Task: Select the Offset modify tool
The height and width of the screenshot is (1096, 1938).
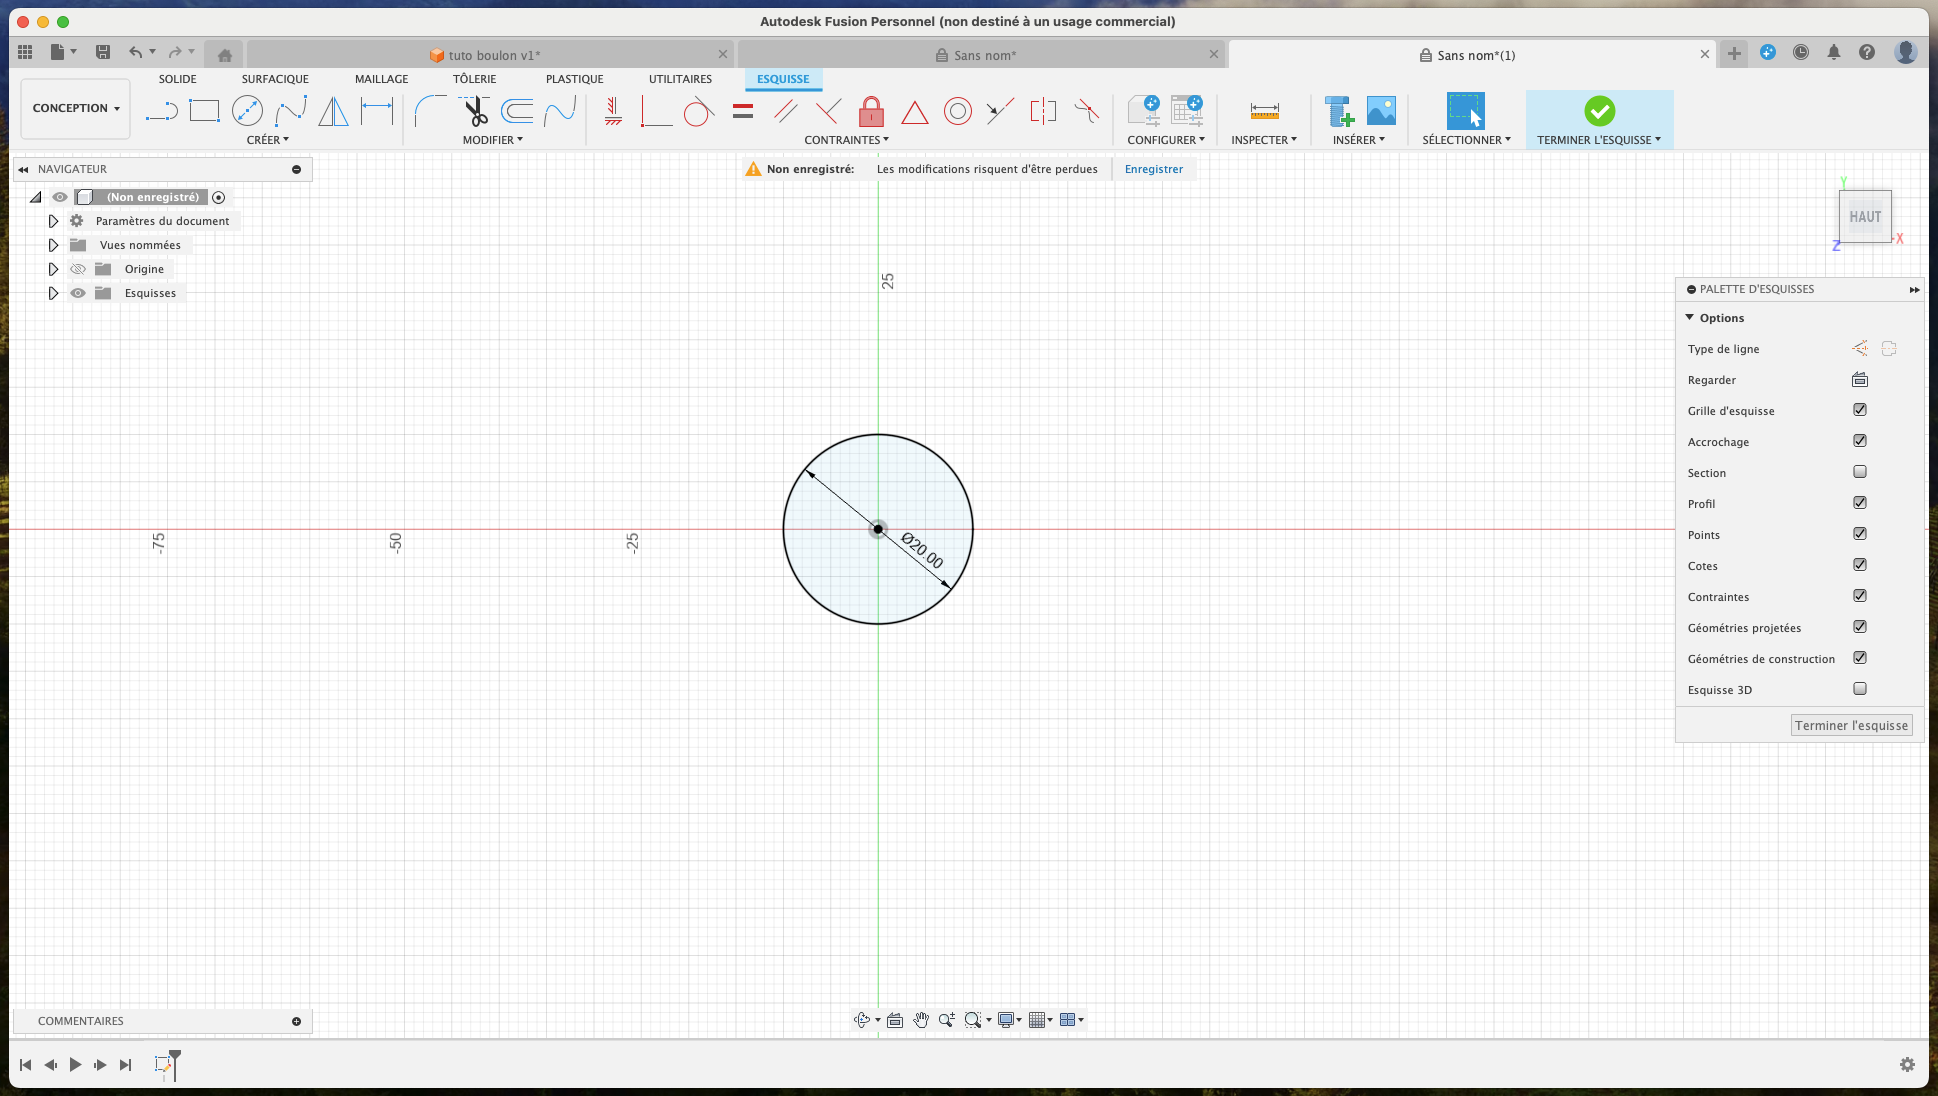Action: [517, 111]
